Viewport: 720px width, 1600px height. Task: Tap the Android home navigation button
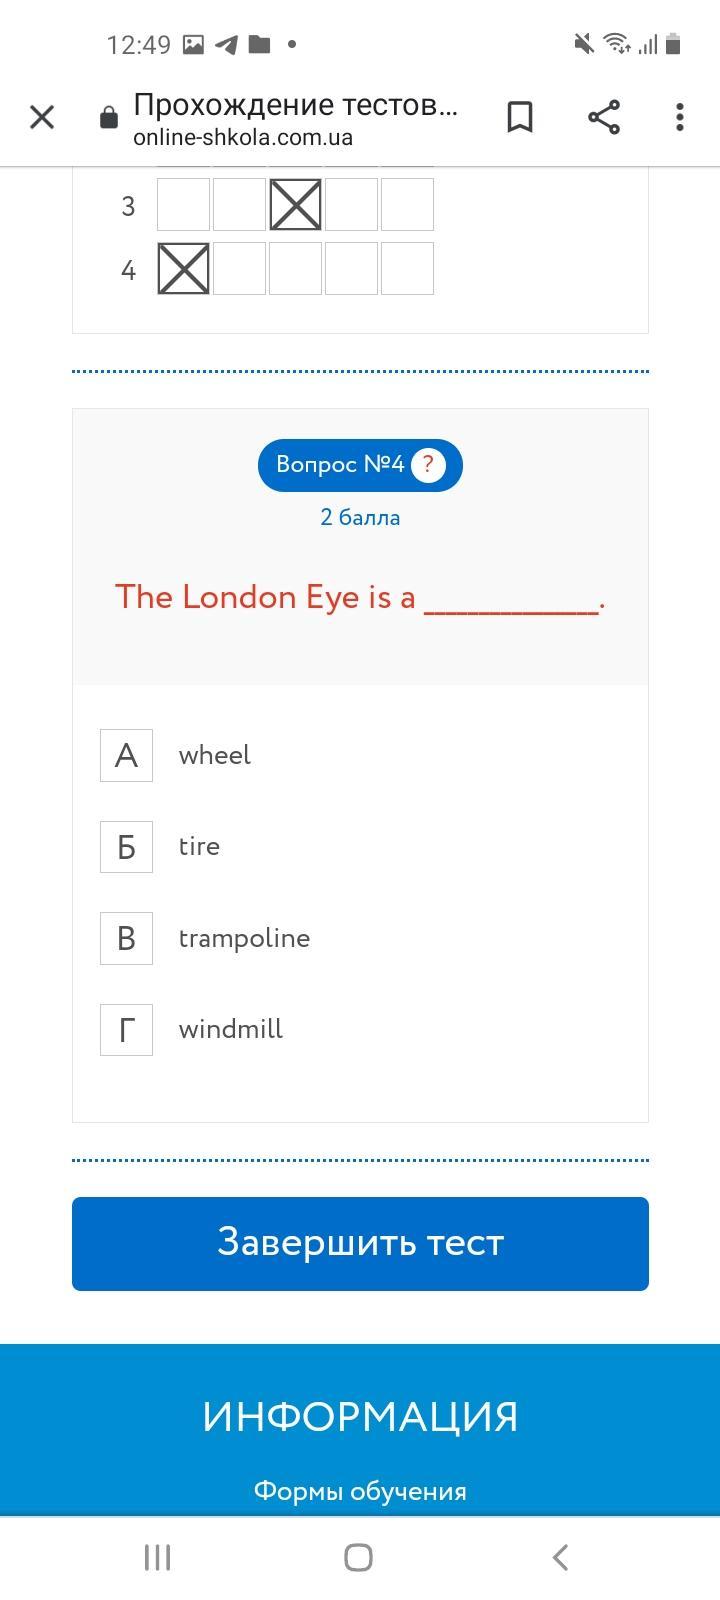[x=359, y=1557]
